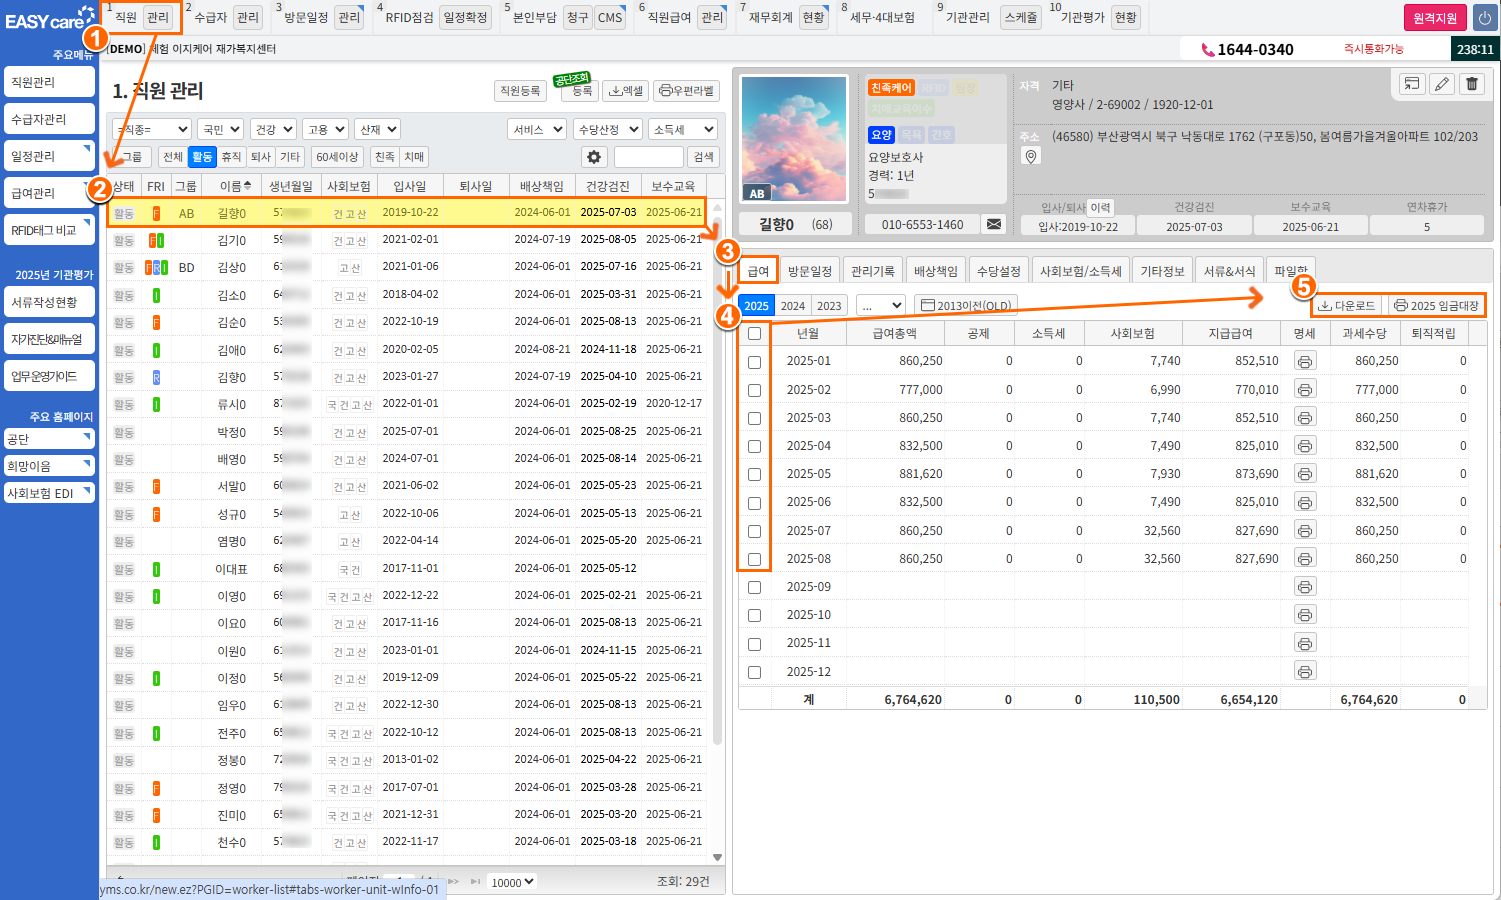This screenshot has width=1501, height=900.
Task: Click the power icon at top right
Action: point(1483,18)
